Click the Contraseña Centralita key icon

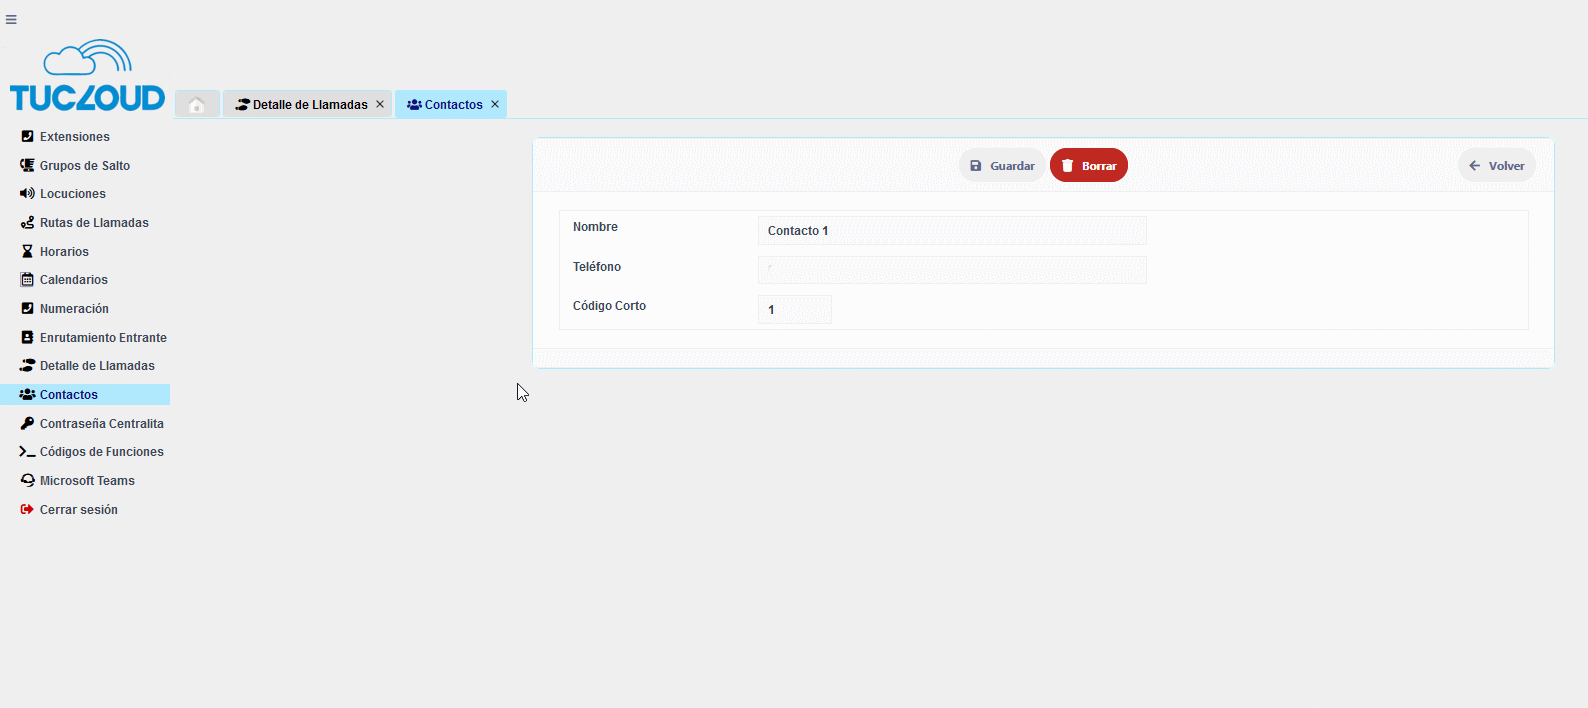pyautogui.click(x=27, y=424)
